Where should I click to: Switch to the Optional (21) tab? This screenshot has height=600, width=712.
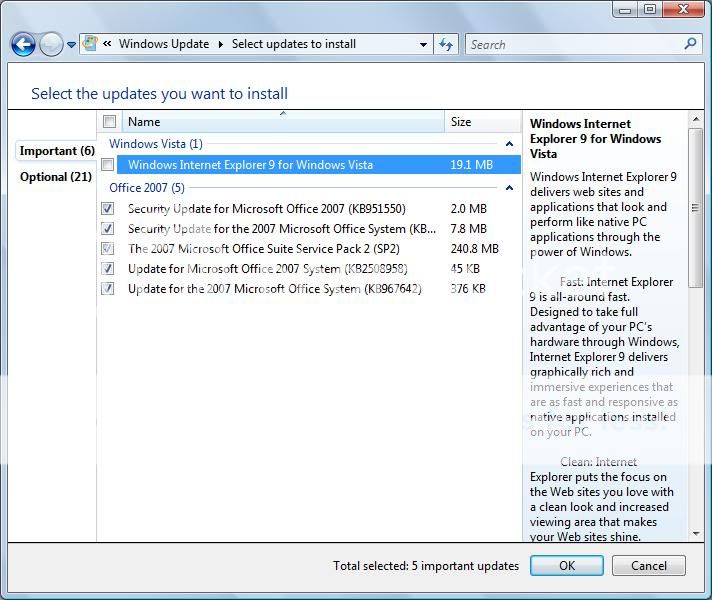(x=57, y=177)
